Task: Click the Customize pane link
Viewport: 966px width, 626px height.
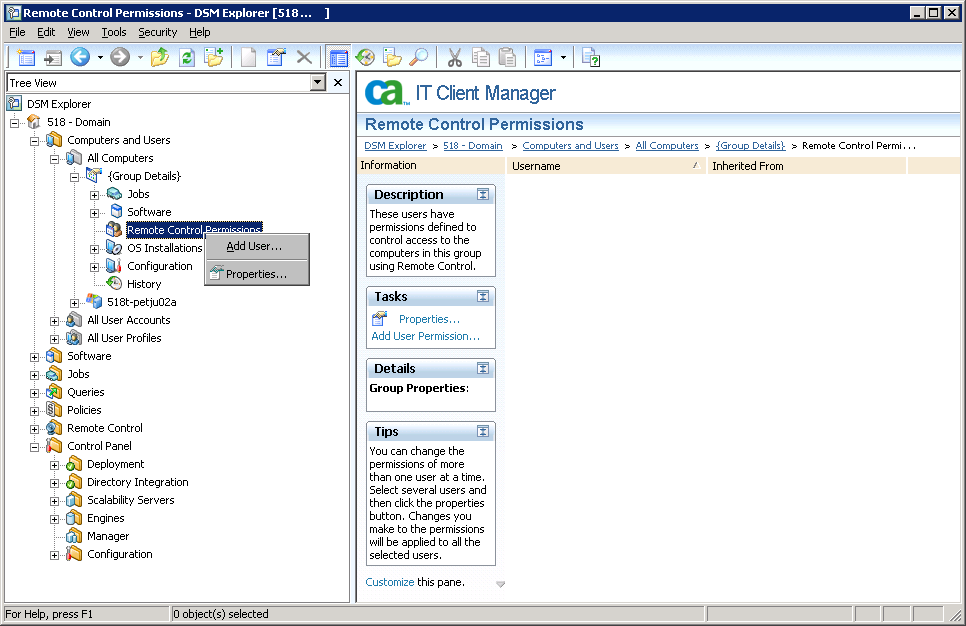Action: (389, 581)
